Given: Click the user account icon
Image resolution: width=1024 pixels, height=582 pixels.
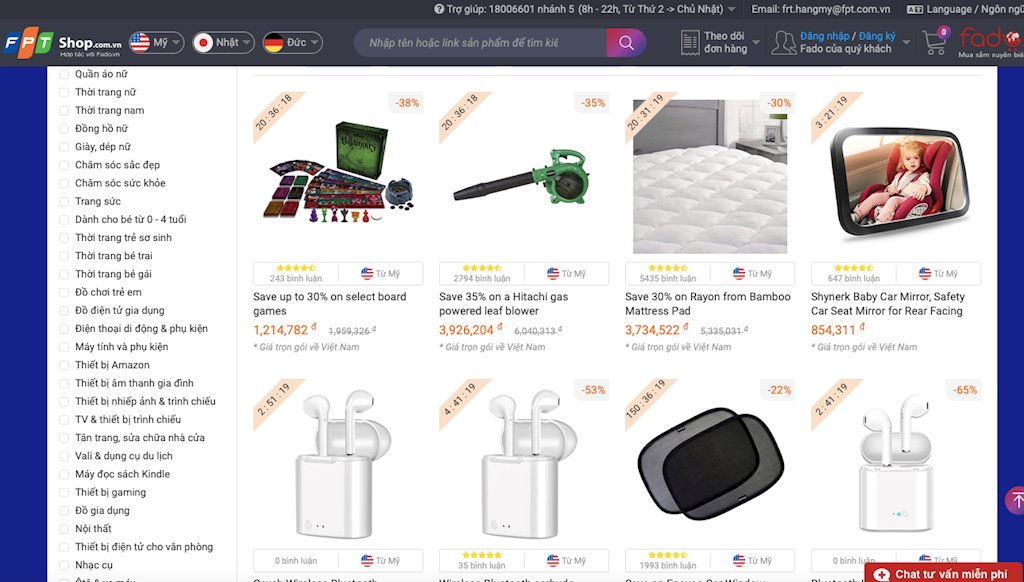Looking at the screenshot, I should click(783, 43).
